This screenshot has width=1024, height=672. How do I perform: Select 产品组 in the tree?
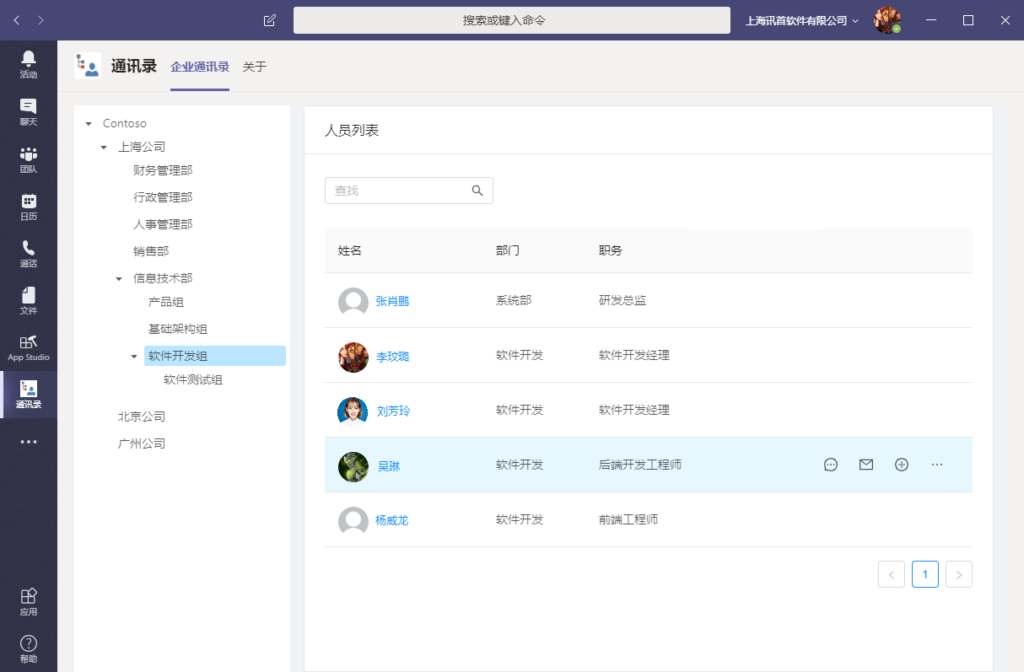pos(166,302)
